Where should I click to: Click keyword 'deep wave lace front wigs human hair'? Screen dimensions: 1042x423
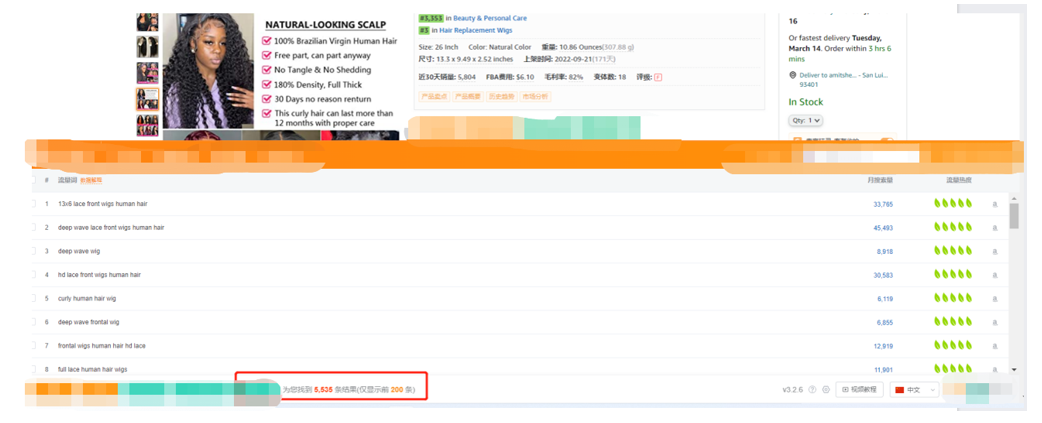tap(111, 228)
